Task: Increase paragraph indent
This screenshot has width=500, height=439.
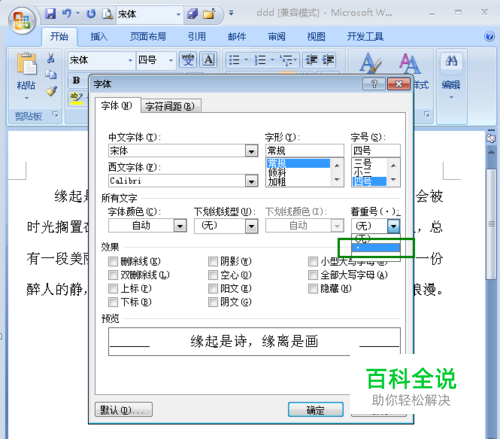Action: click(x=328, y=60)
